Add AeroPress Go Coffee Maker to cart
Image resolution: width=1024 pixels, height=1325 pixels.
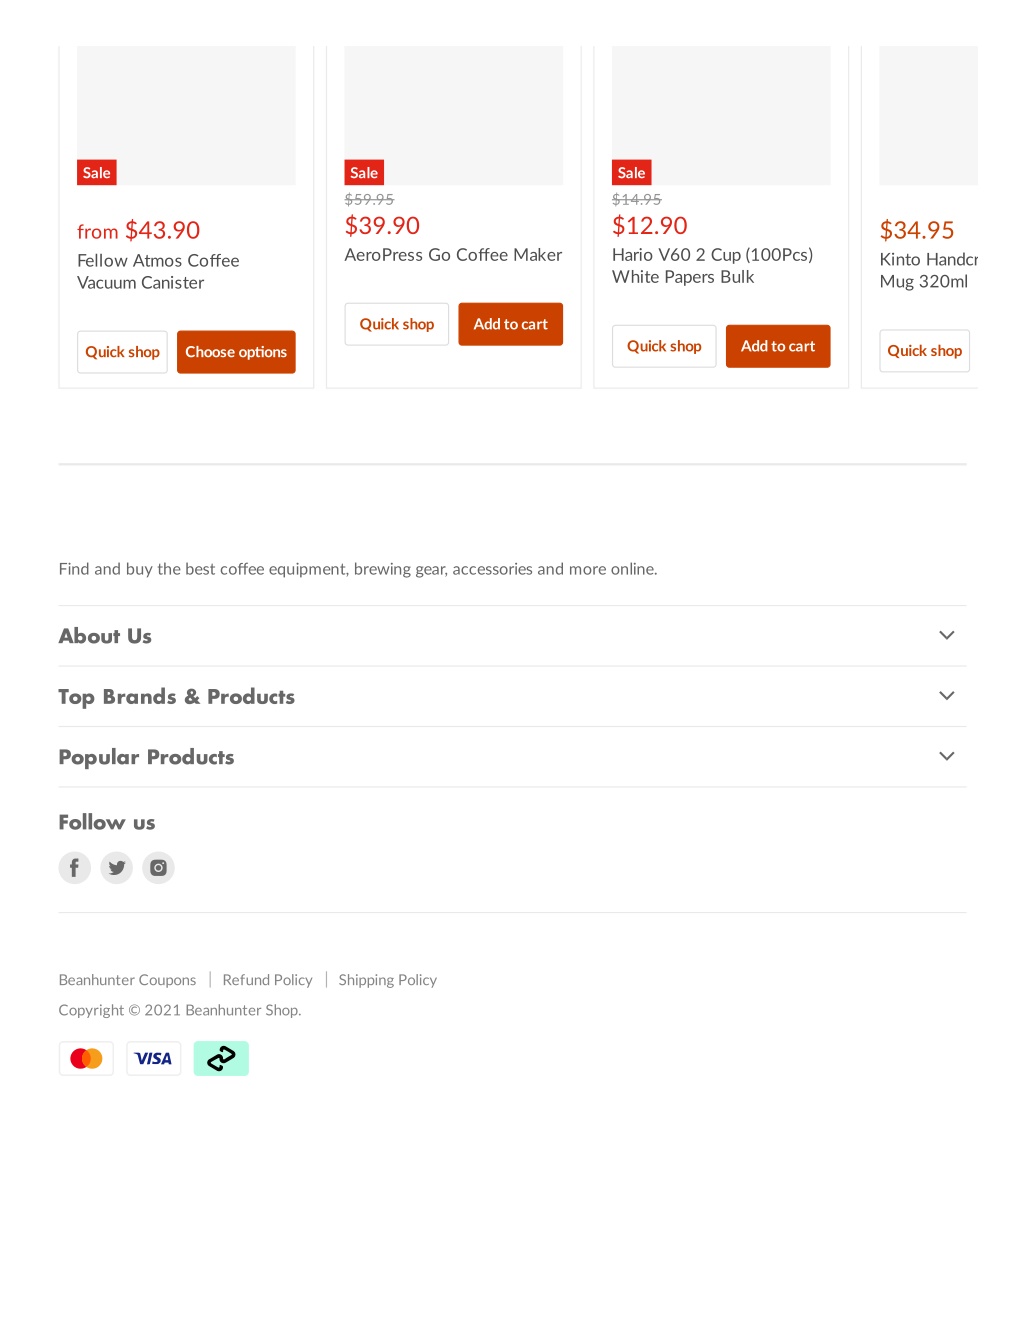(510, 324)
